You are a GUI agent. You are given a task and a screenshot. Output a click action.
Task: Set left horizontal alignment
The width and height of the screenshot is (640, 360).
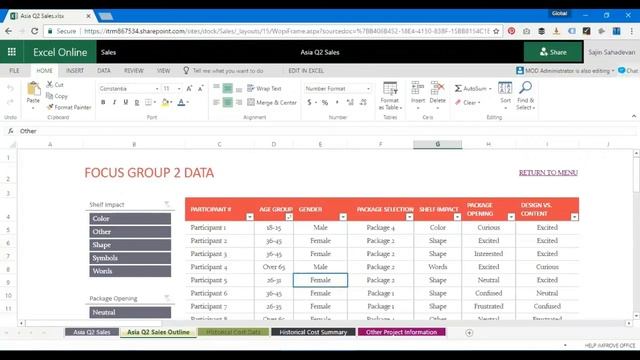coord(216,102)
